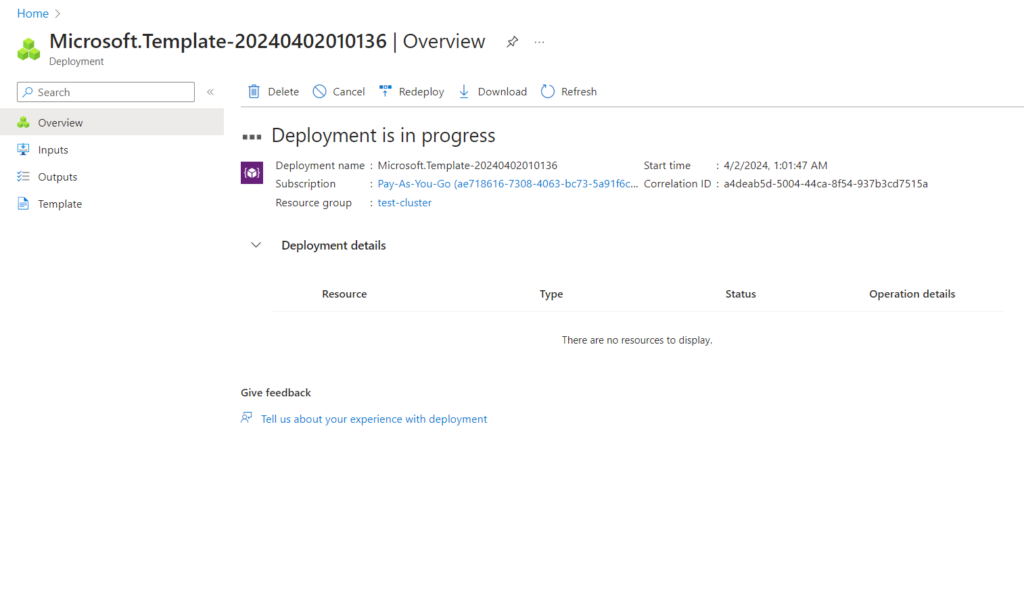Viewport: 1024px width, 604px height.
Task: Tell us about your experience link
Action: 374,419
